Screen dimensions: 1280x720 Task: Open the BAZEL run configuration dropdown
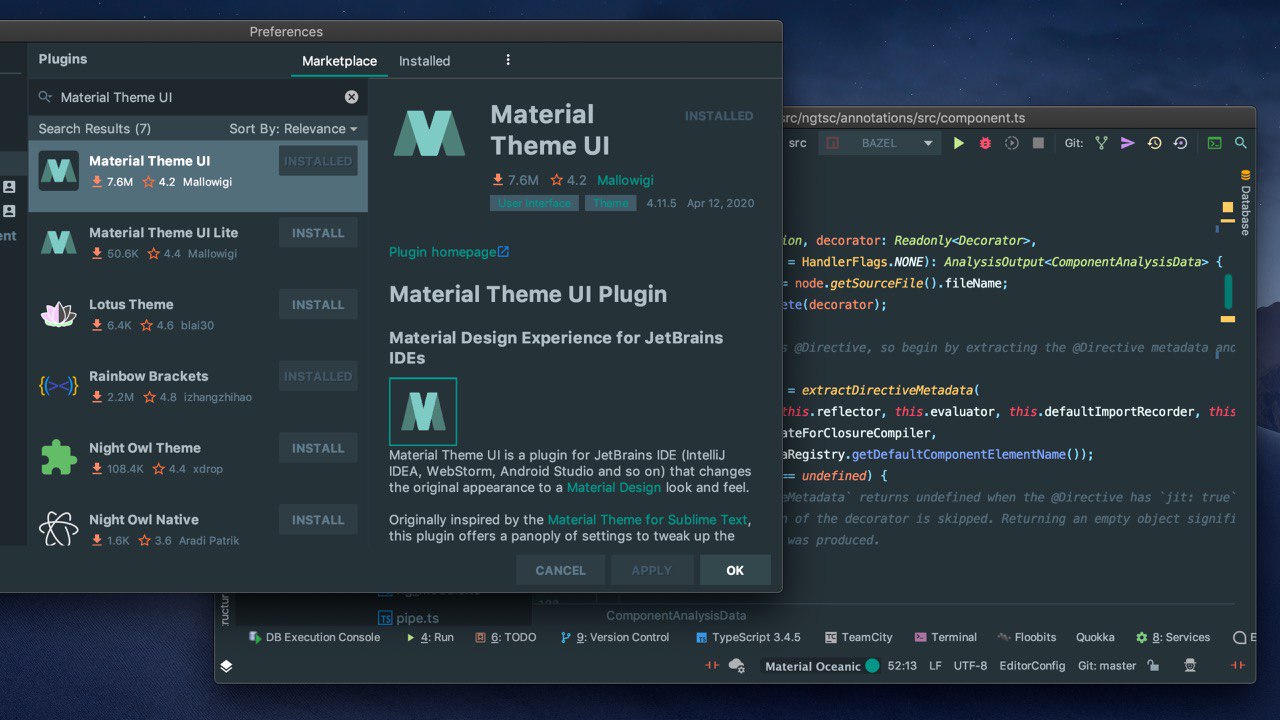point(878,143)
